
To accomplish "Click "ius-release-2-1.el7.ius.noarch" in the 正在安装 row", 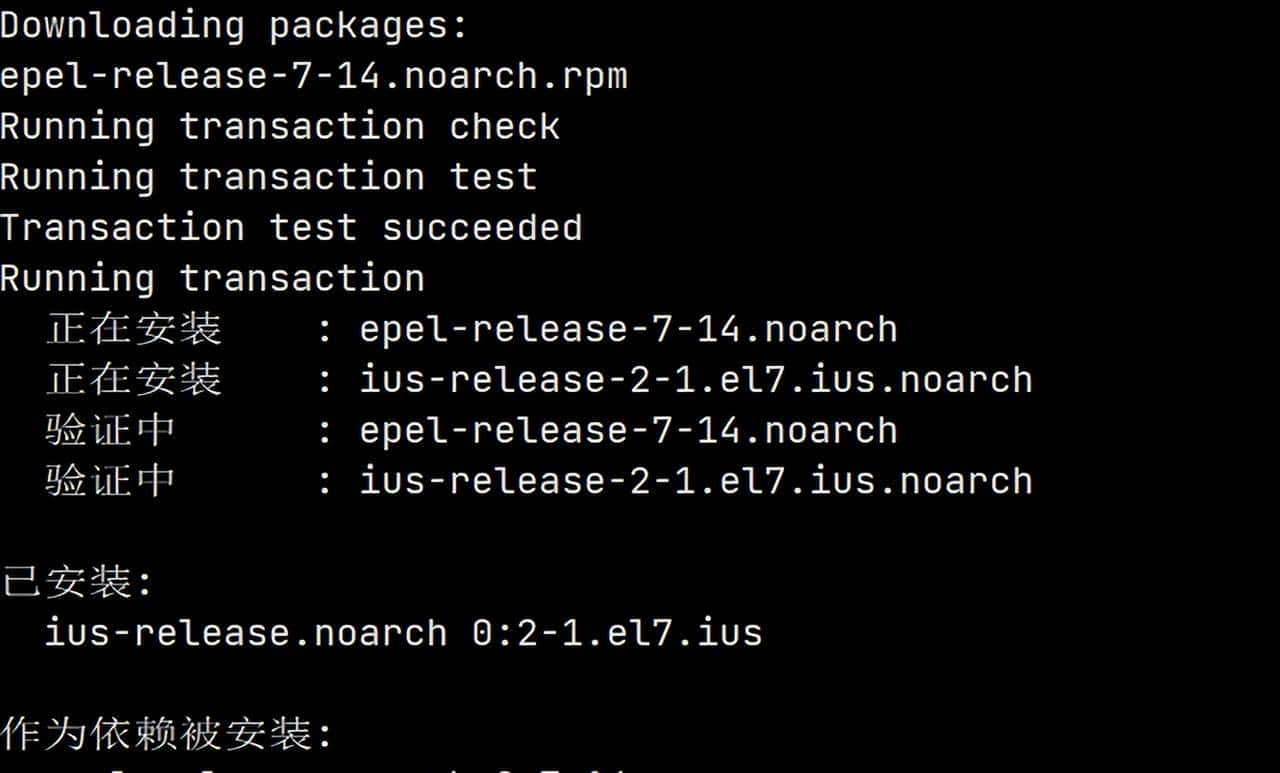I will (696, 380).
